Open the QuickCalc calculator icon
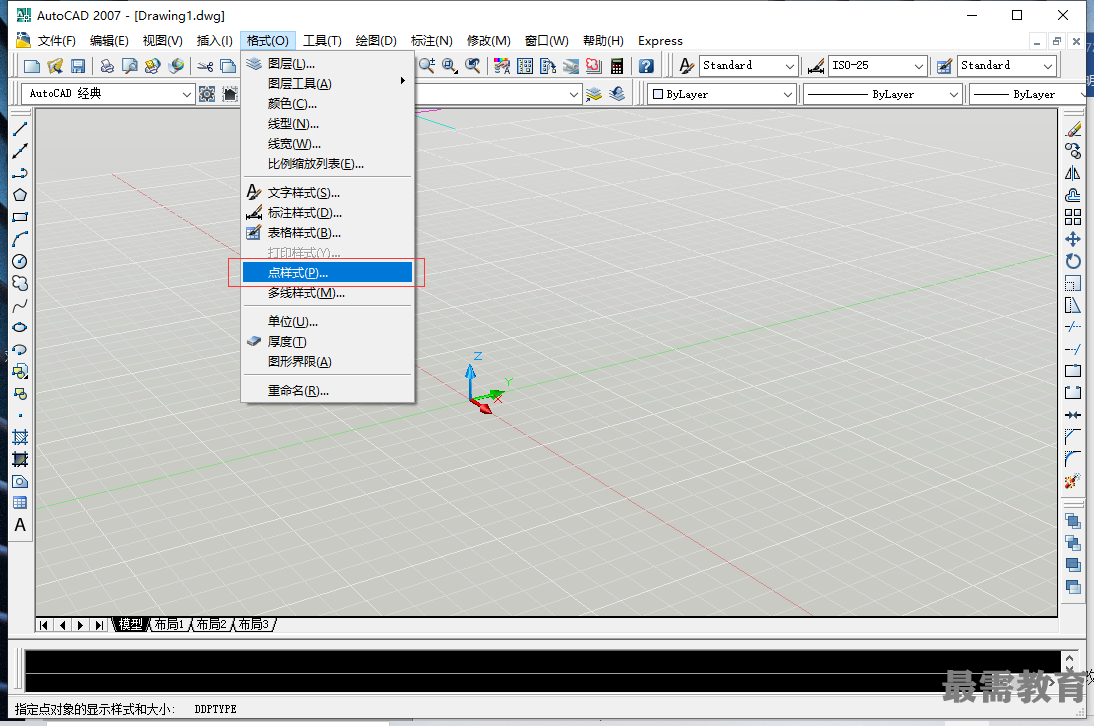The image size is (1094, 726). (x=617, y=66)
